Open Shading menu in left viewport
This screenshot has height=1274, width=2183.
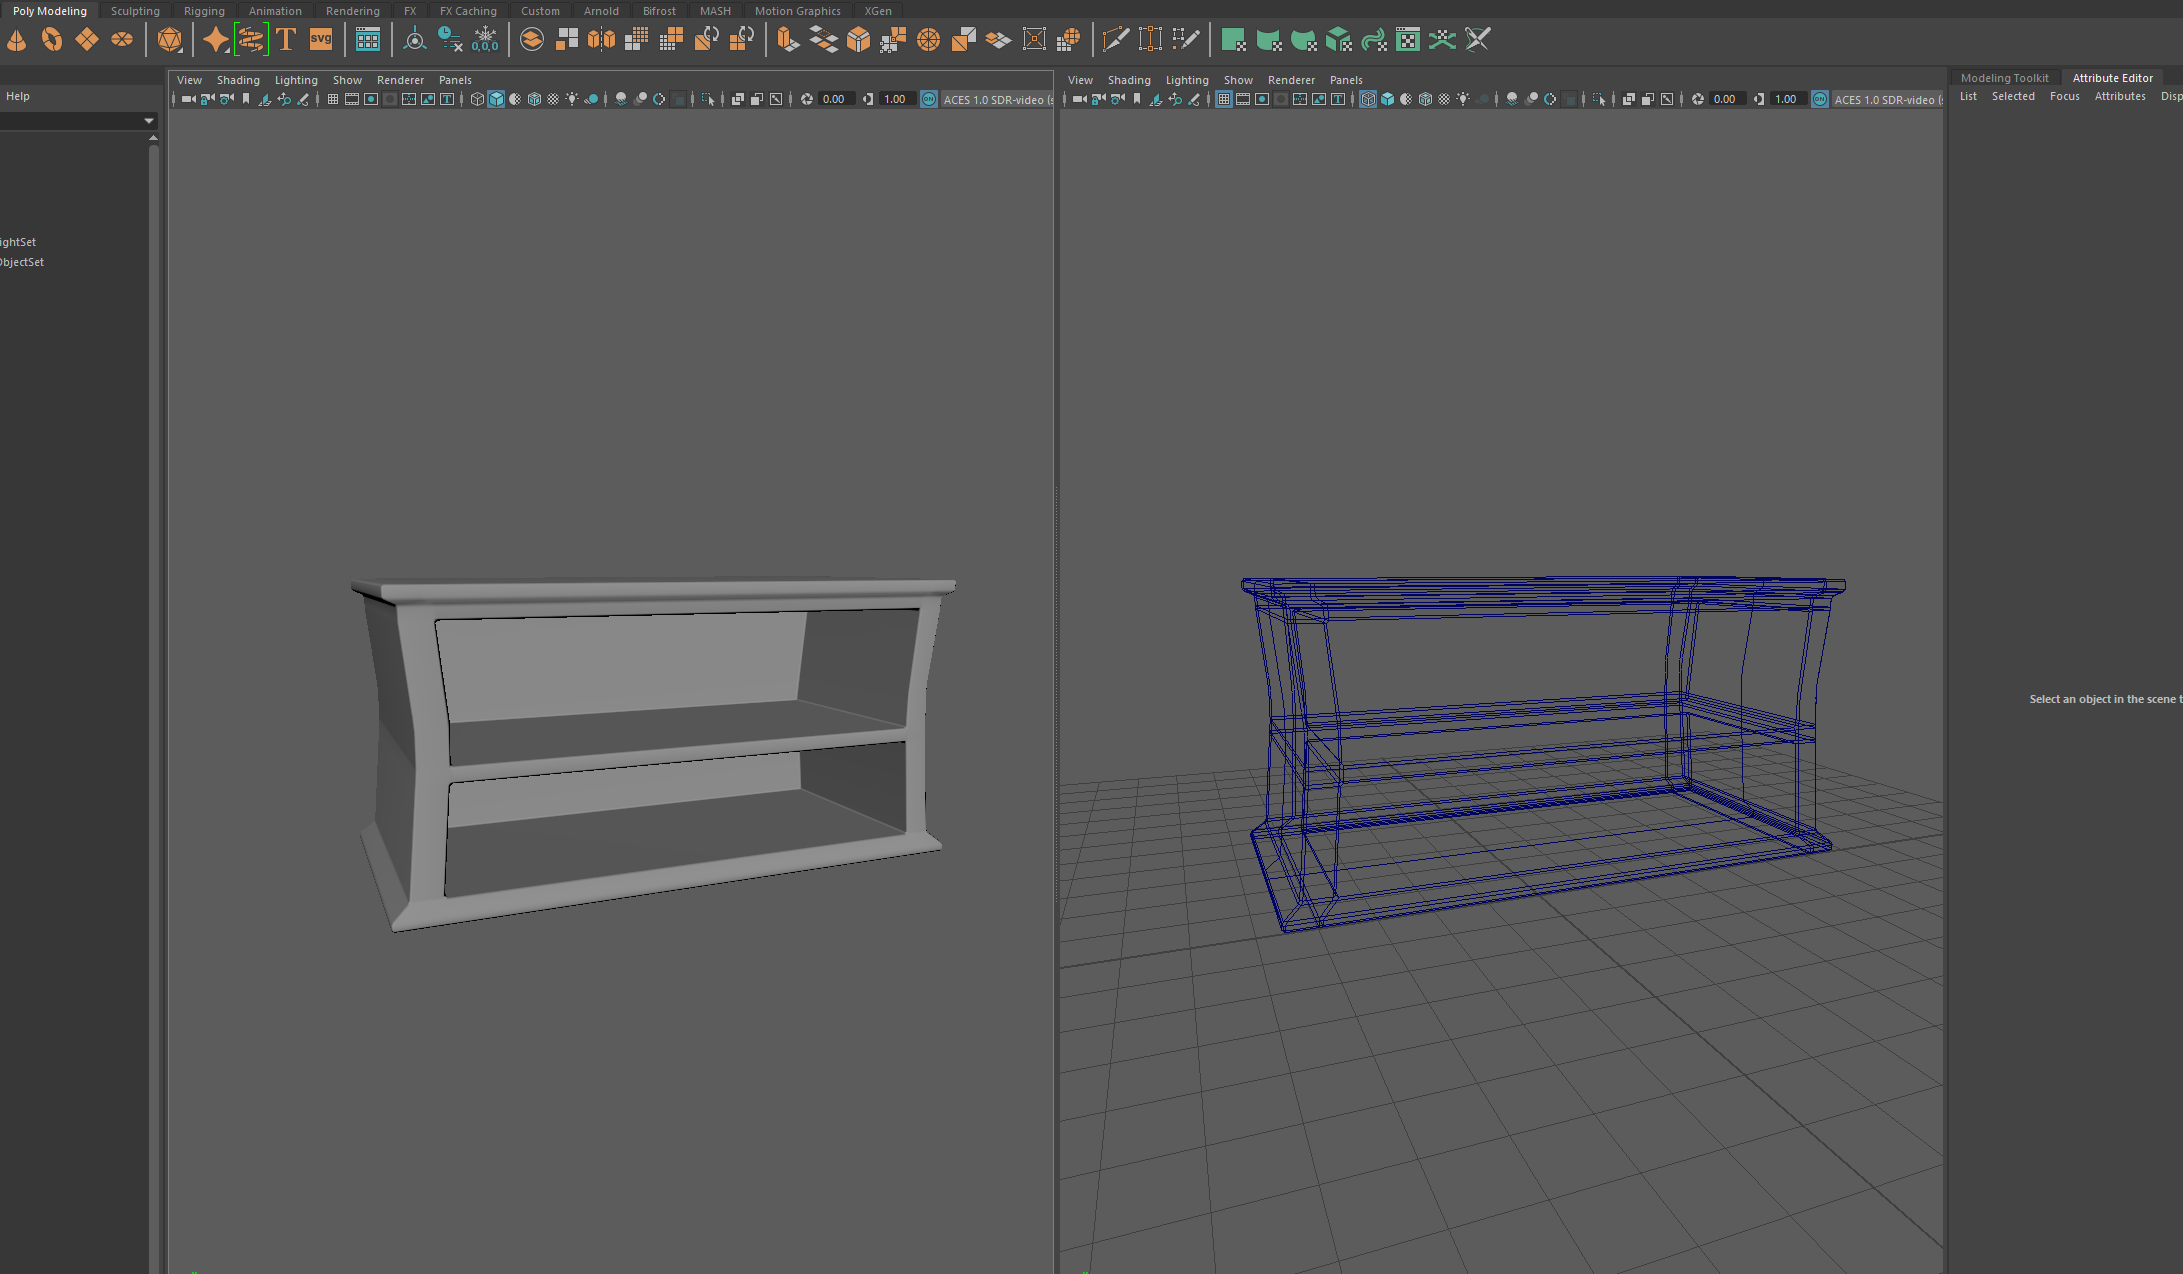coord(238,80)
